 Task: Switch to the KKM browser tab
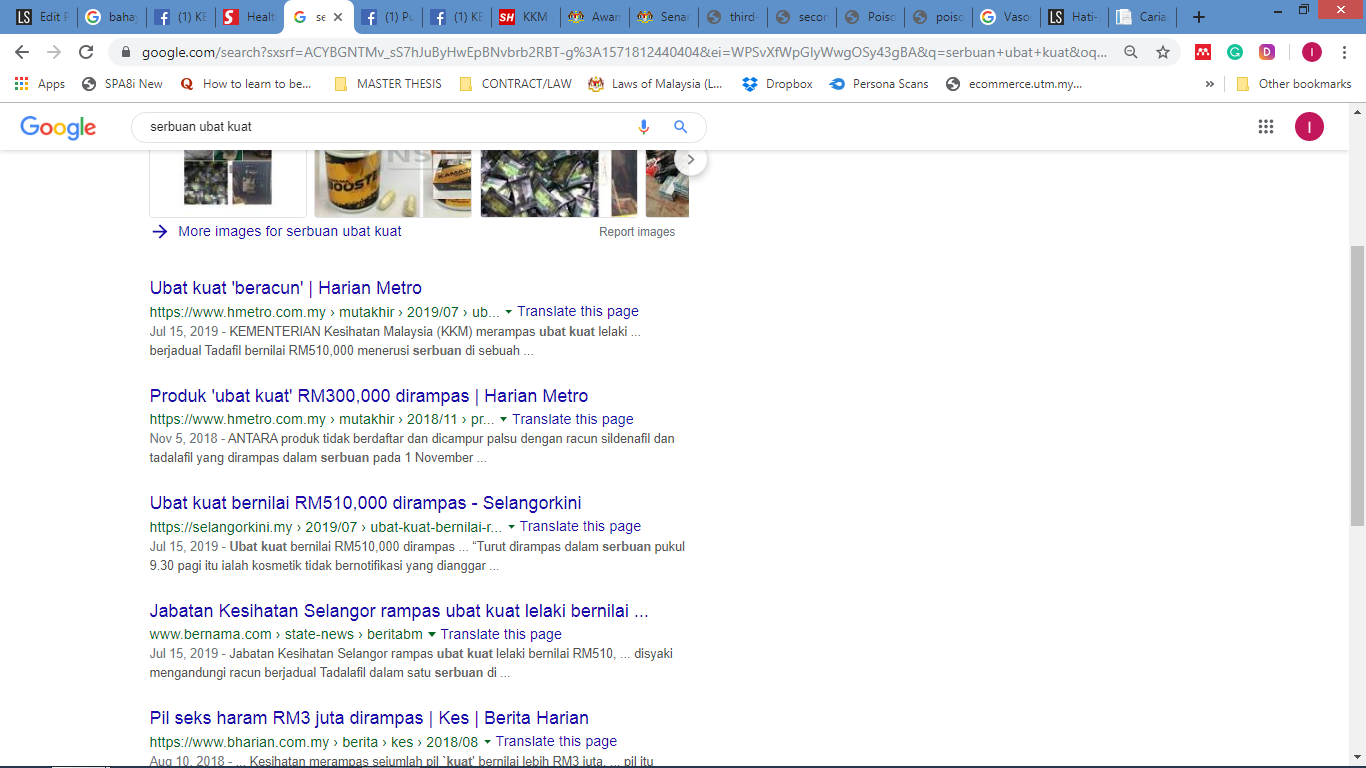click(x=523, y=17)
